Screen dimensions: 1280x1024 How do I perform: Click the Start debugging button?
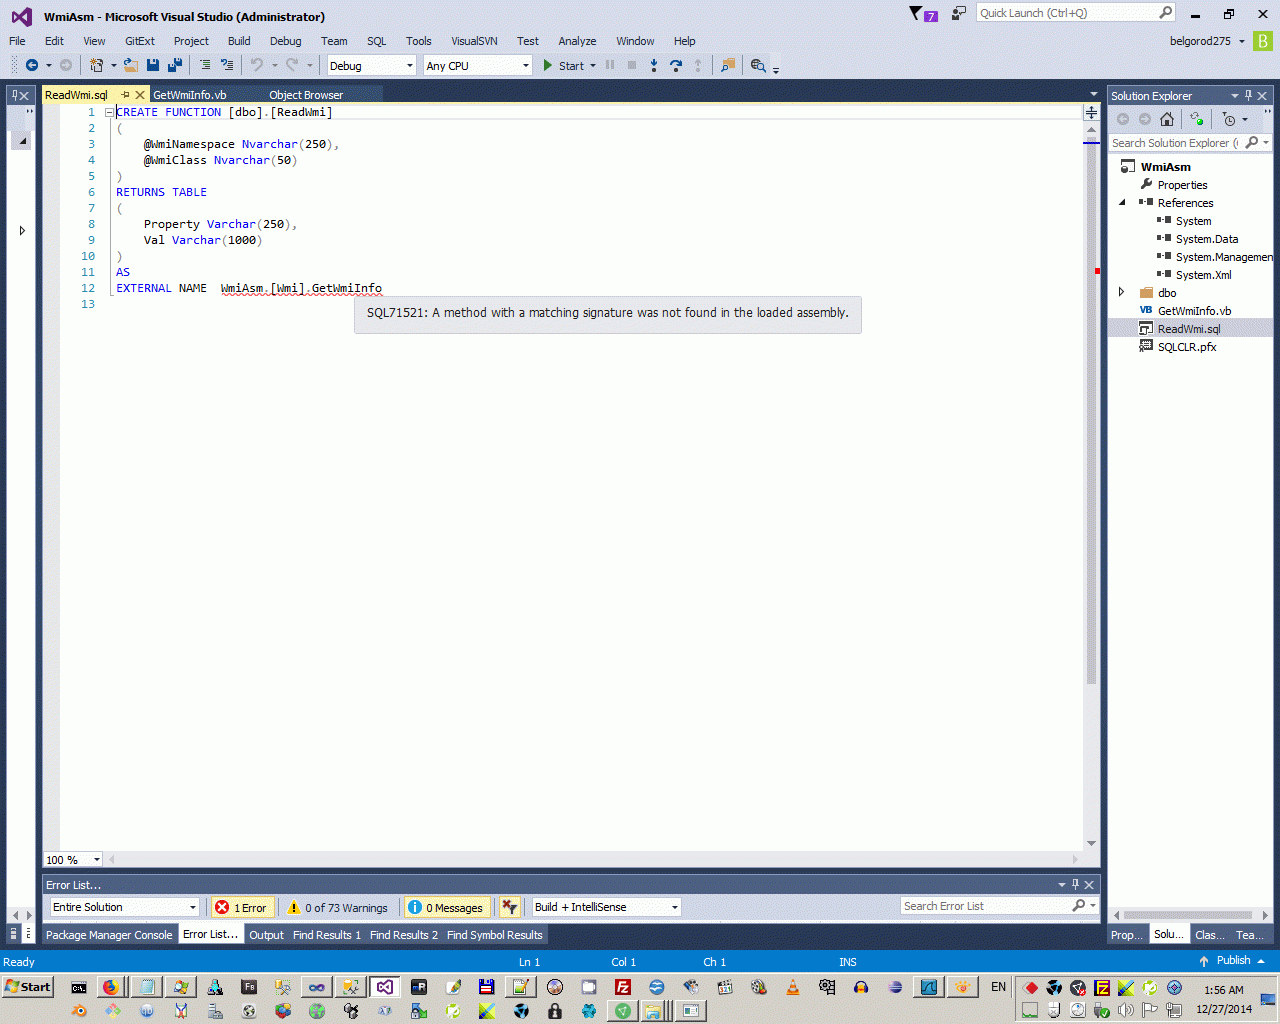[563, 66]
